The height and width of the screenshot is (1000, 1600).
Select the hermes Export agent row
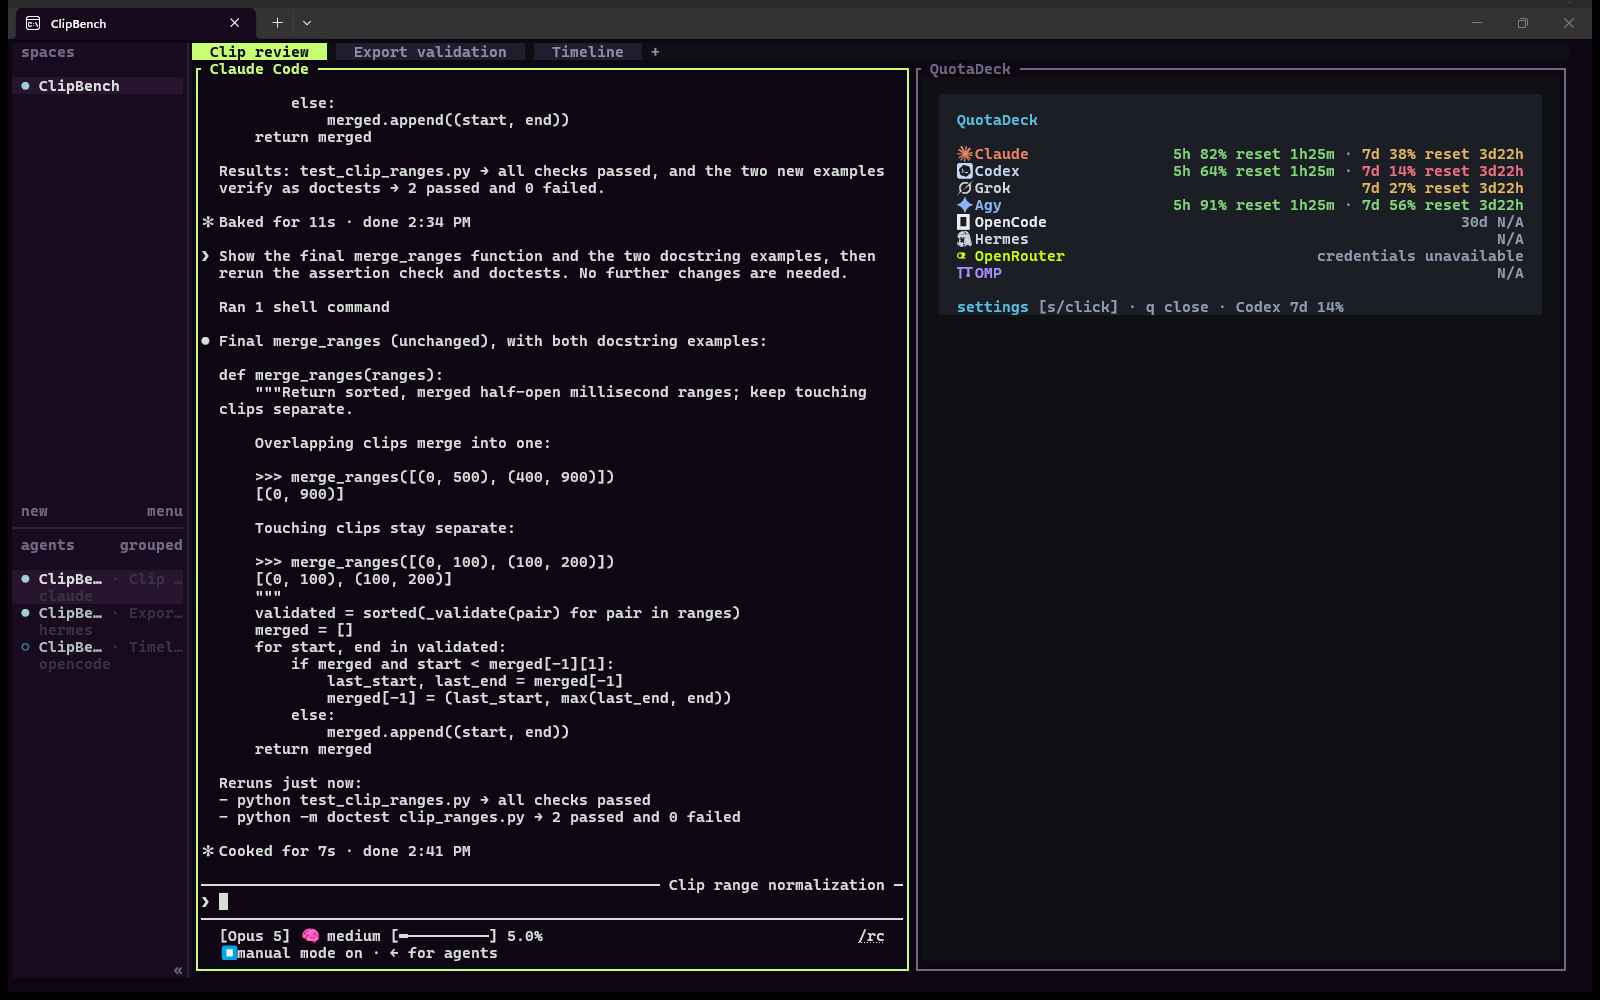(x=98, y=621)
